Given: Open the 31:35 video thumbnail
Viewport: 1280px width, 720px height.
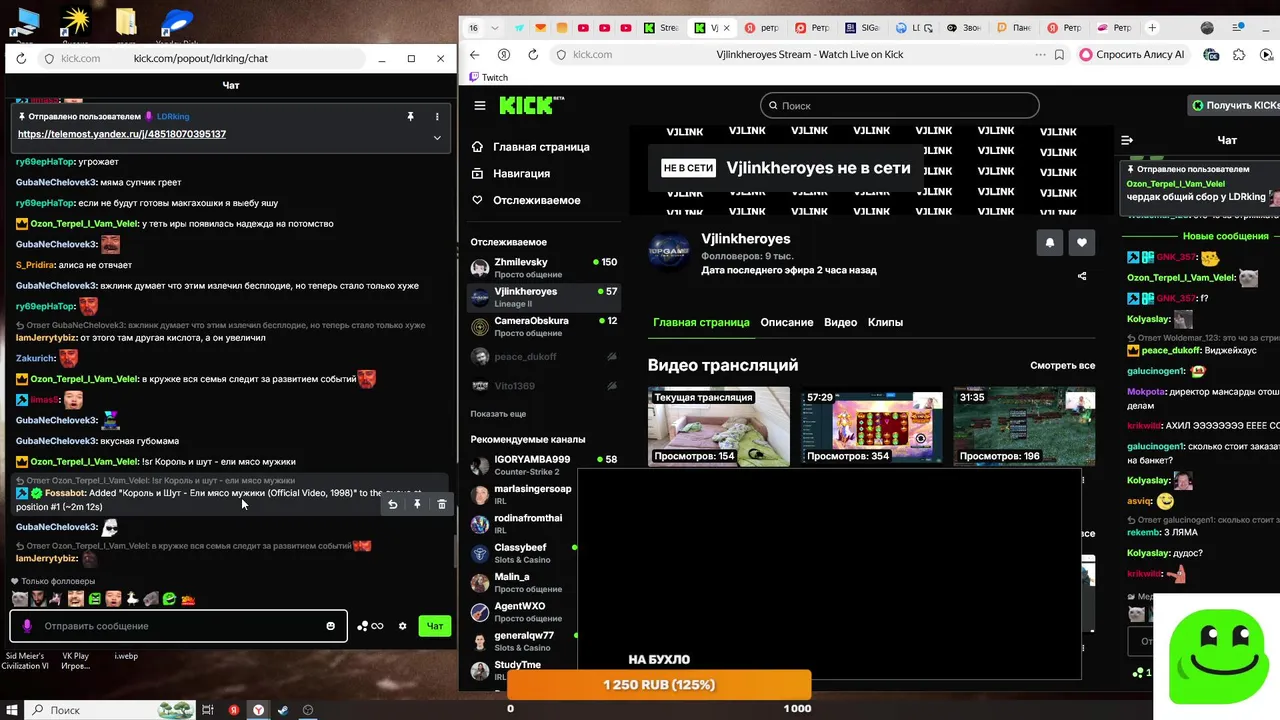Looking at the screenshot, I should click(x=1024, y=426).
